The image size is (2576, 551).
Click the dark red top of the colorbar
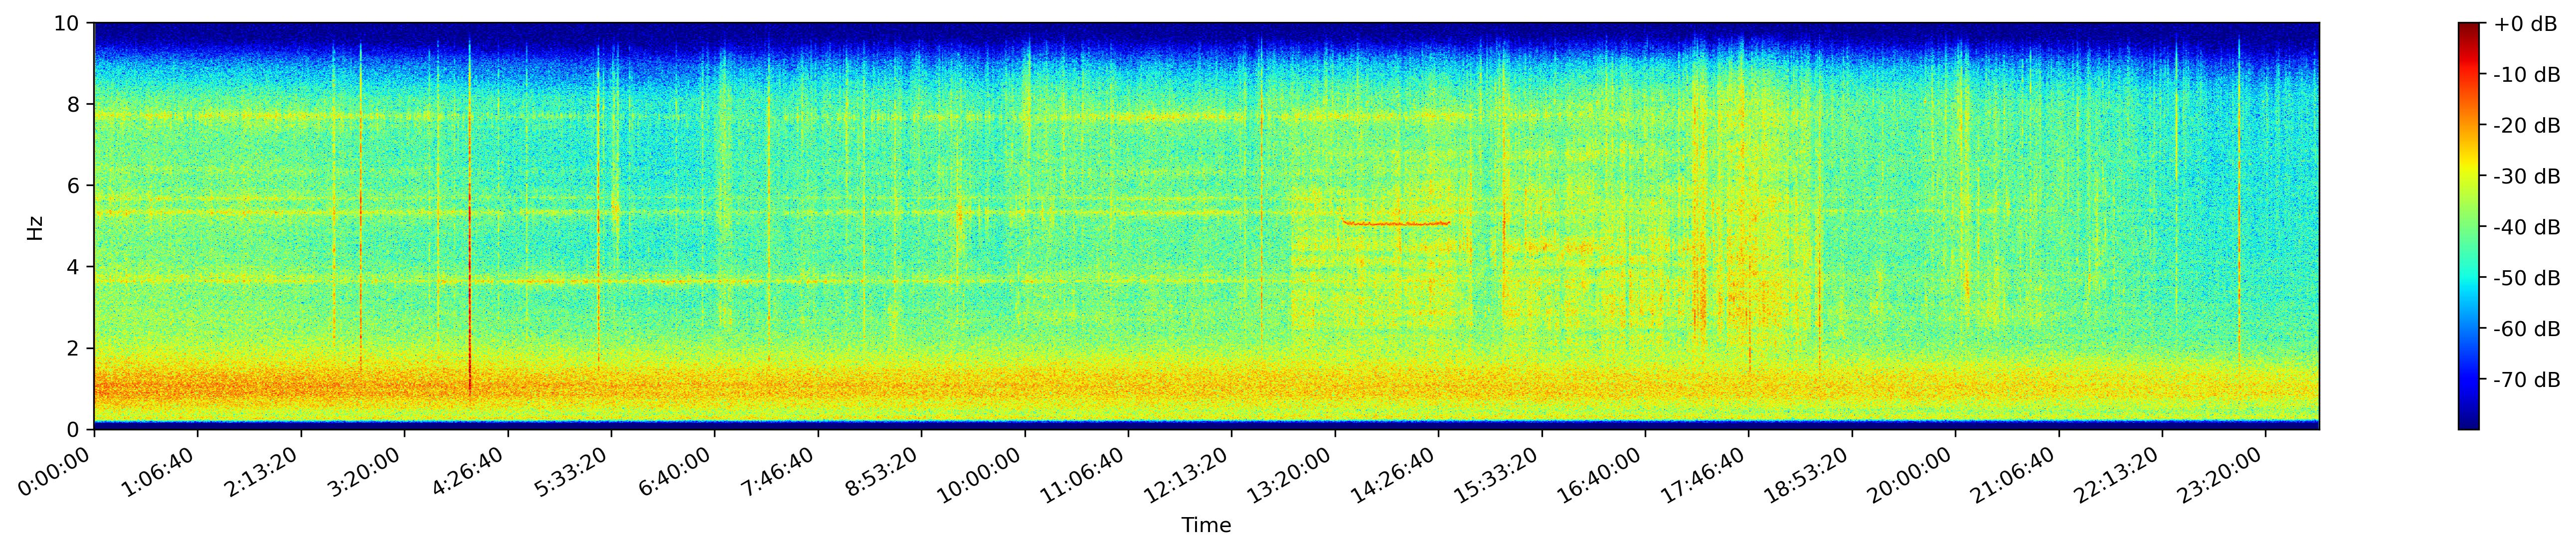coord(2469,29)
